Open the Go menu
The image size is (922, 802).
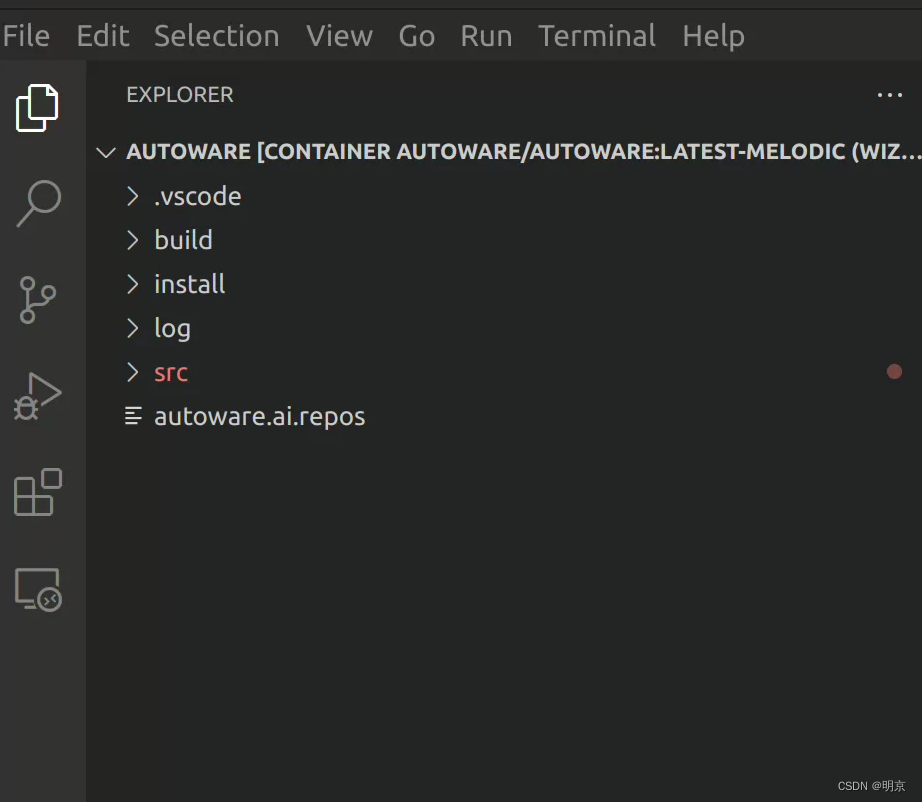[x=417, y=36]
